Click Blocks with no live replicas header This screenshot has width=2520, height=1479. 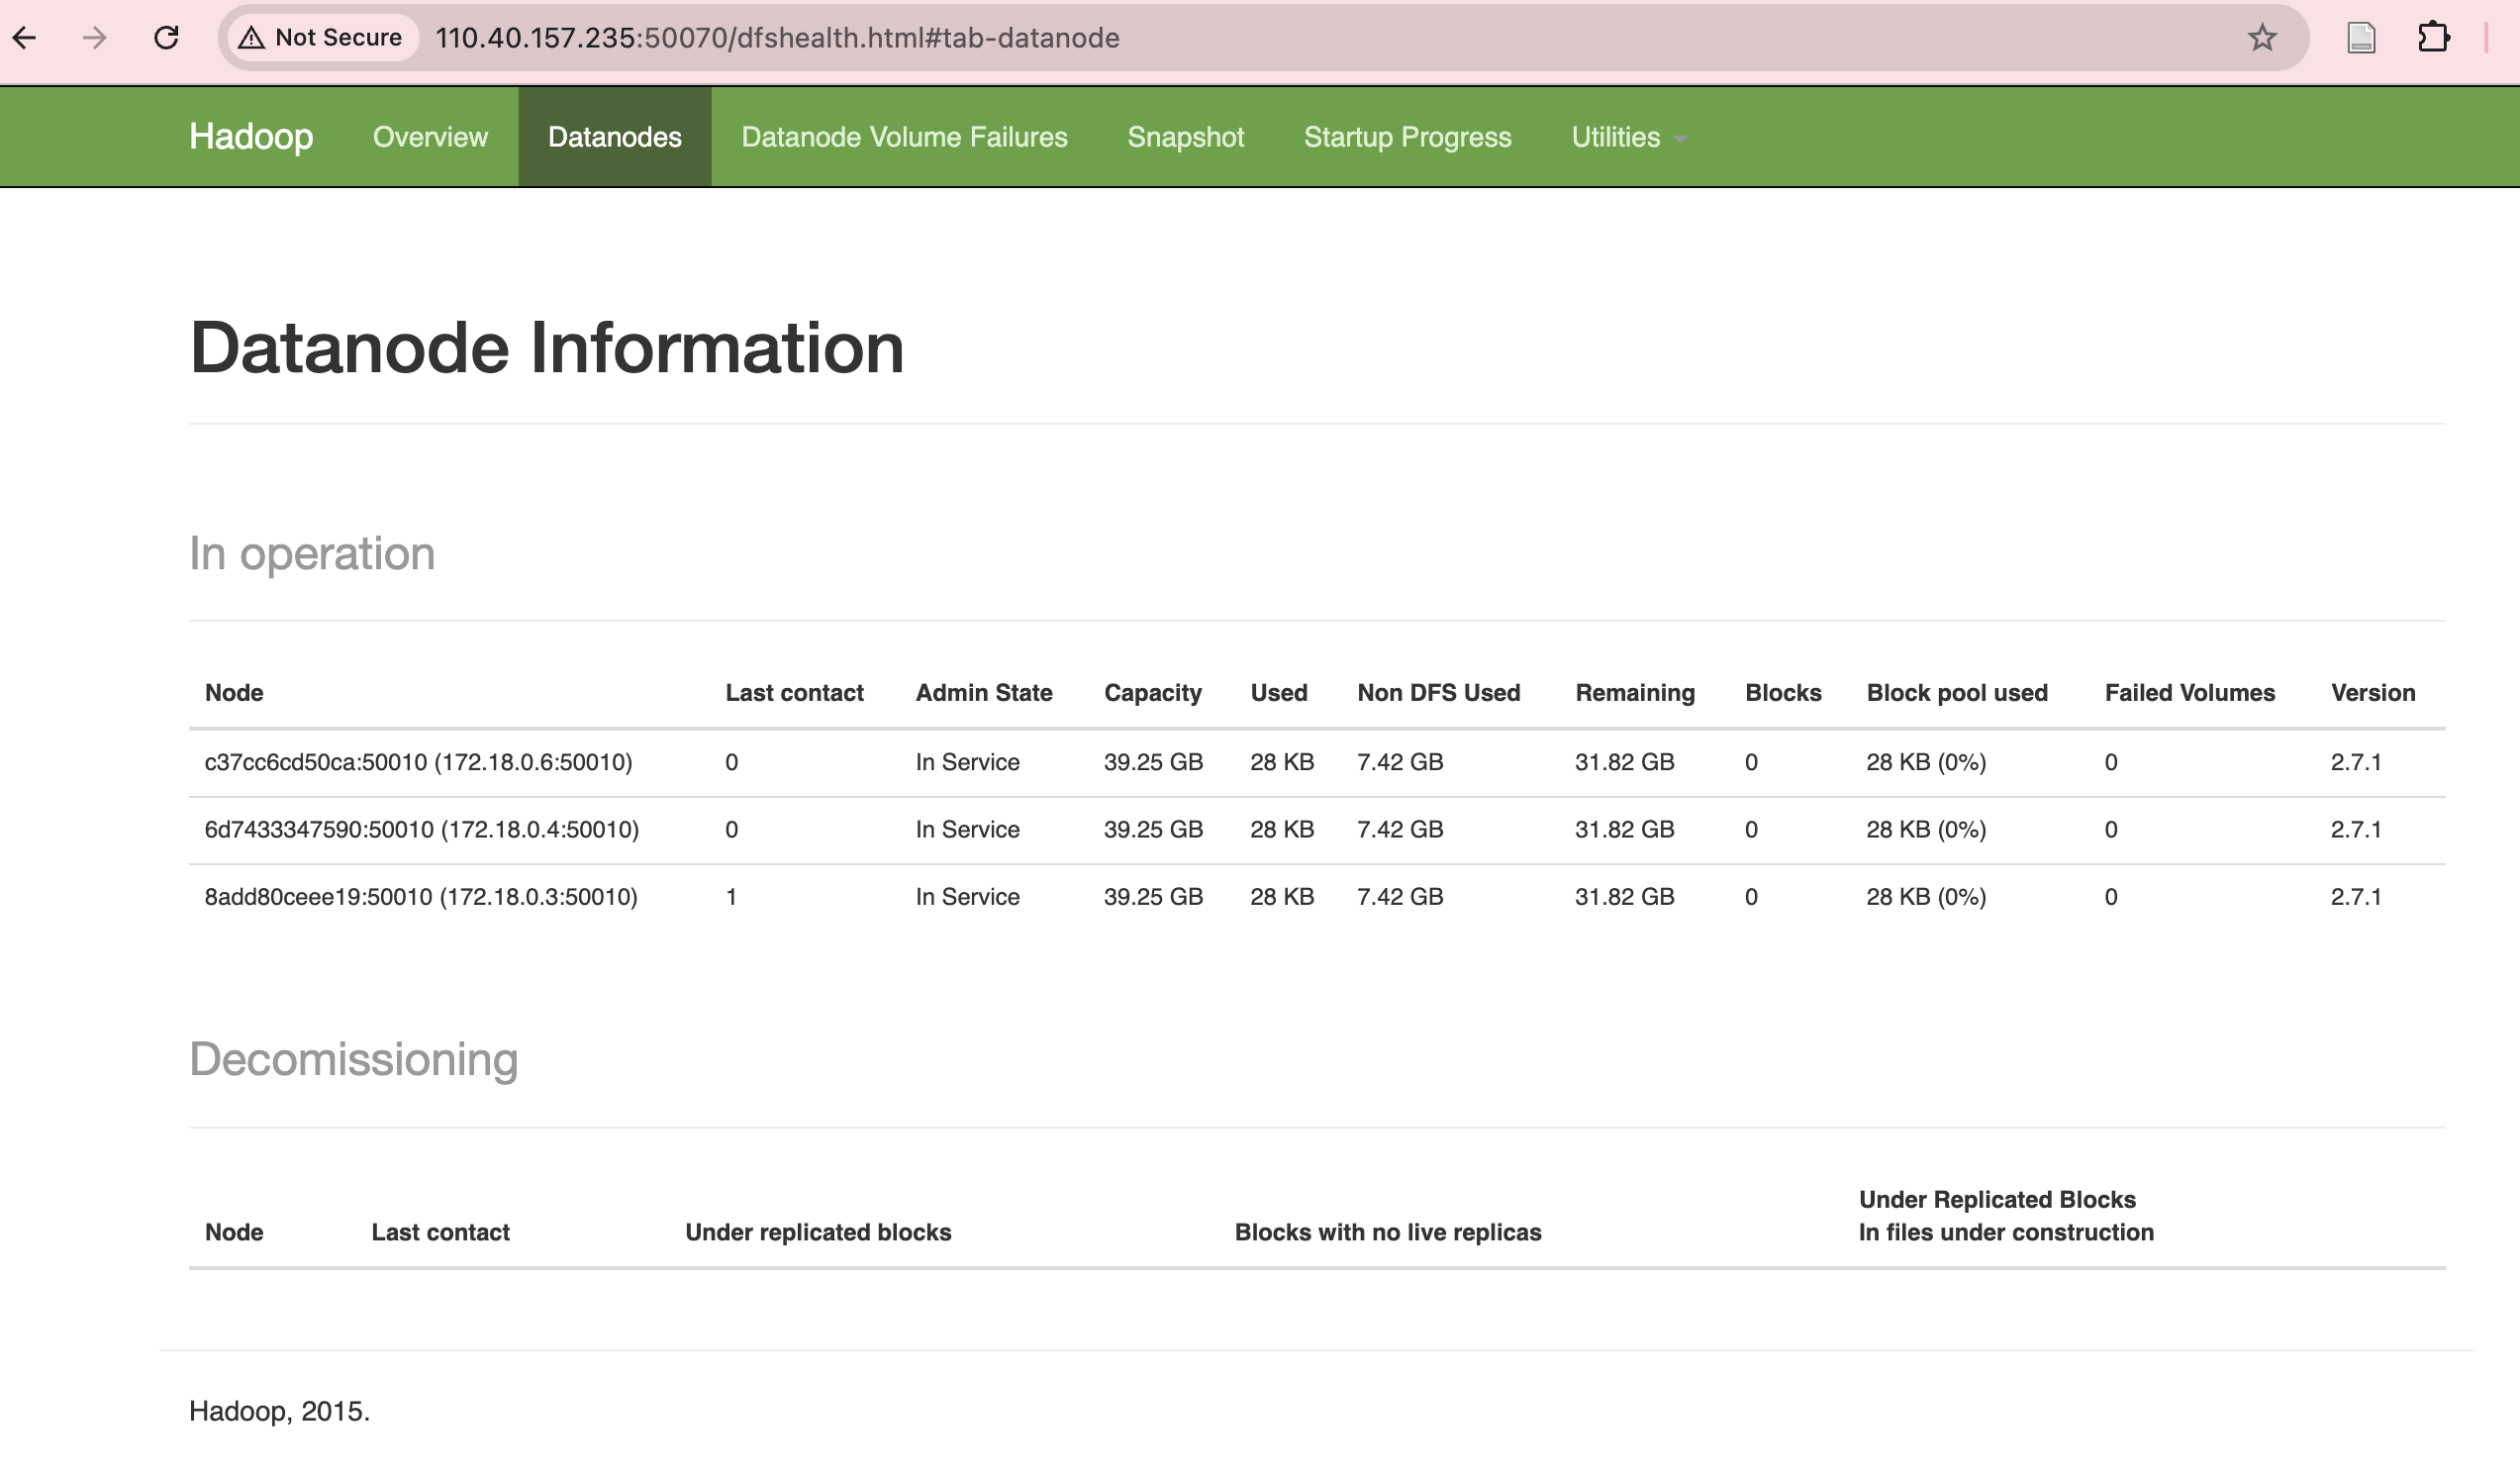[x=1388, y=1233]
